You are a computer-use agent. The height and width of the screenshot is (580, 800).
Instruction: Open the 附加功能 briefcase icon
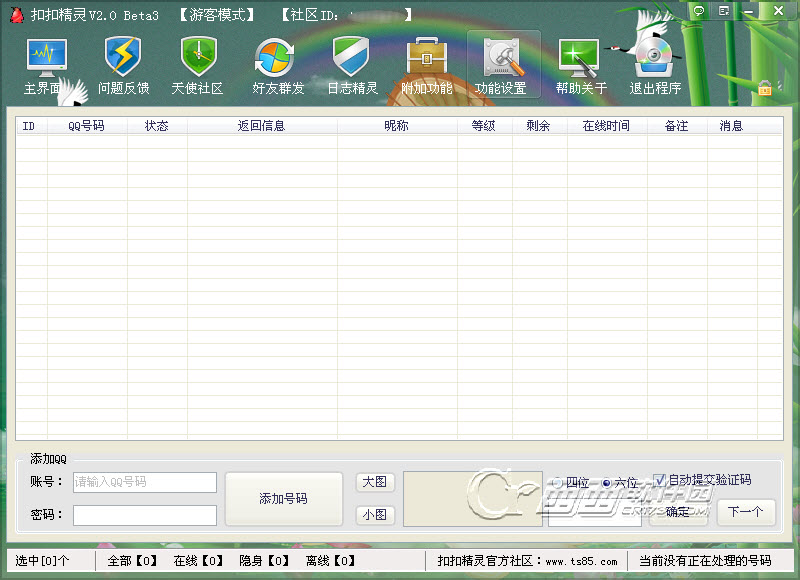click(427, 65)
